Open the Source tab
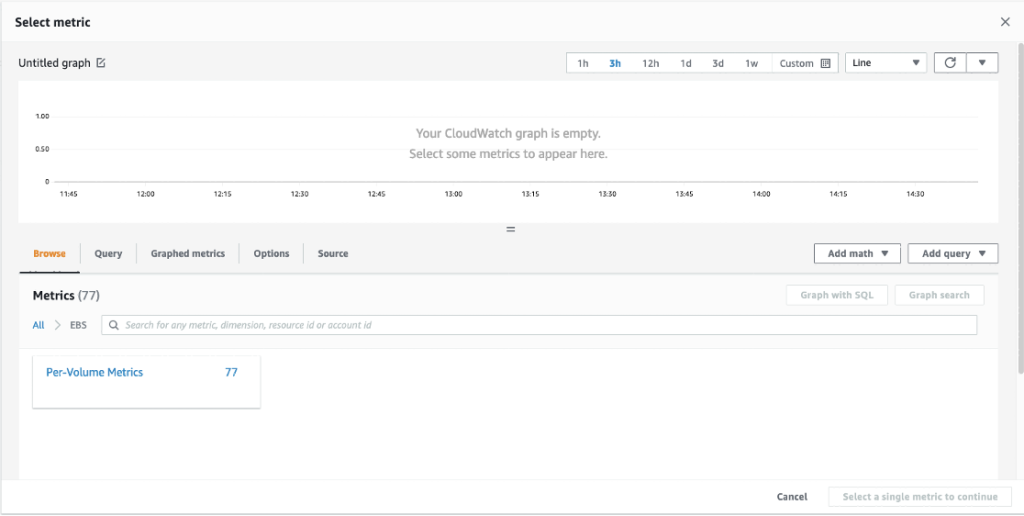This screenshot has height=516, width=1024. pos(333,253)
